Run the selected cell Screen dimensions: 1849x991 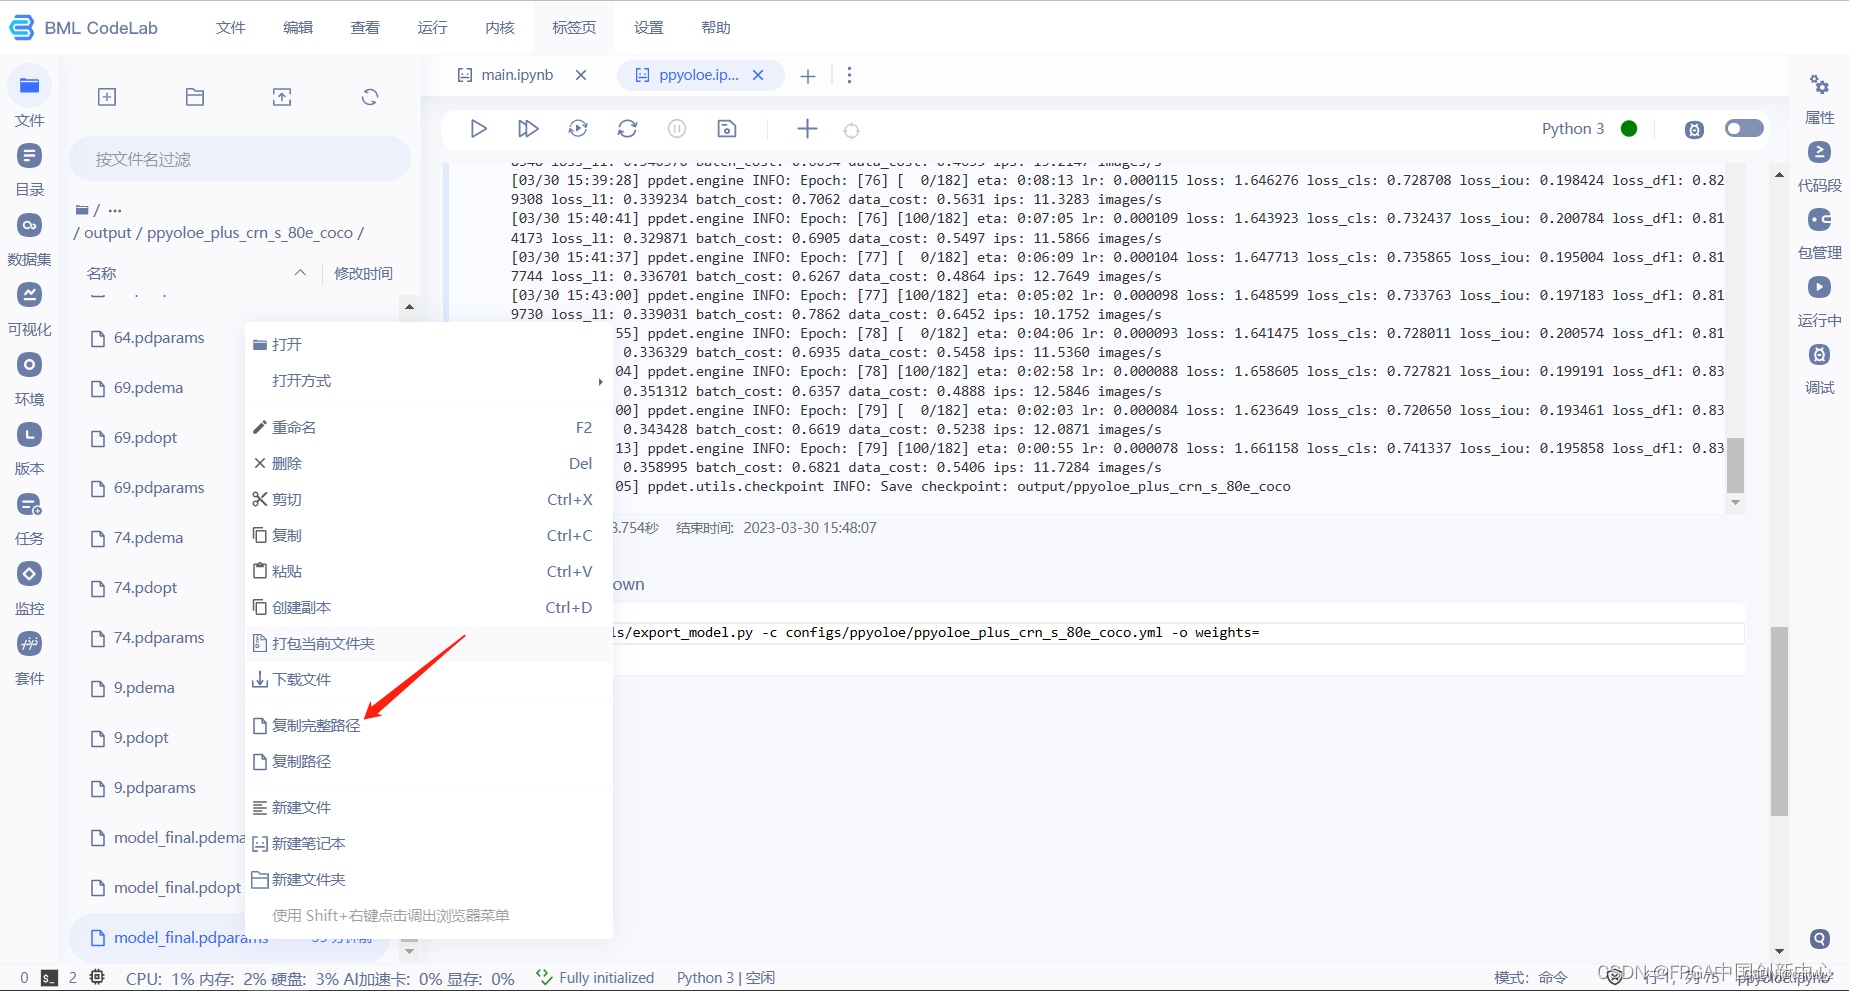[x=478, y=128]
